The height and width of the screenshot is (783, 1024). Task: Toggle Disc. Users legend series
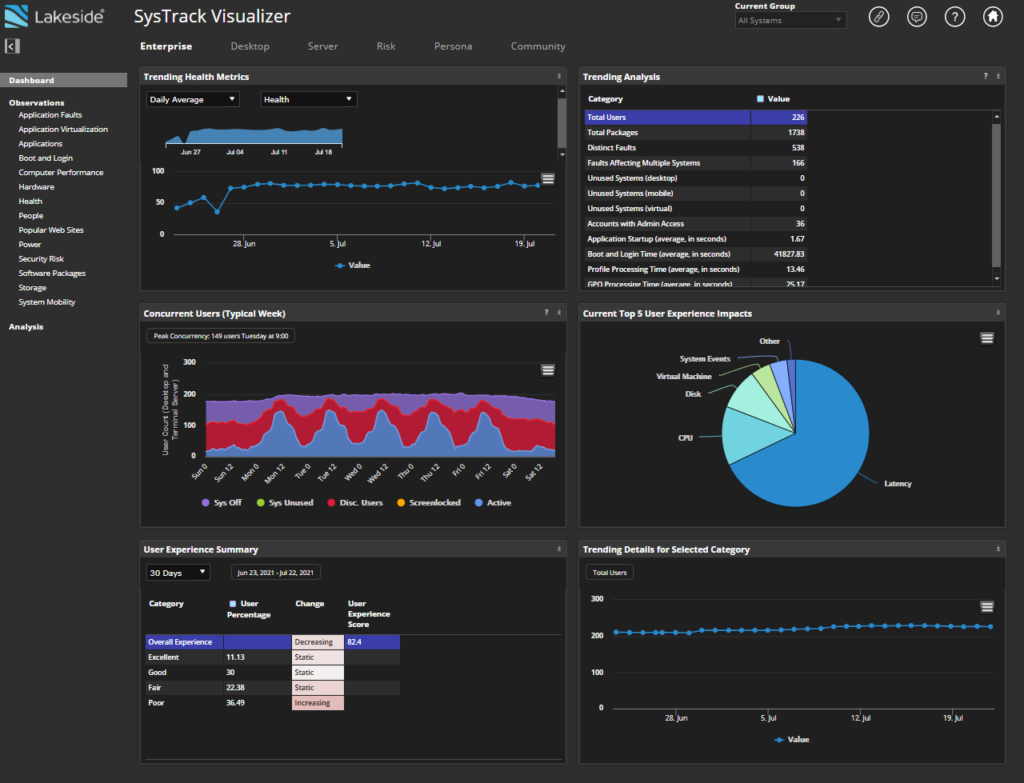[x=355, y=503]
